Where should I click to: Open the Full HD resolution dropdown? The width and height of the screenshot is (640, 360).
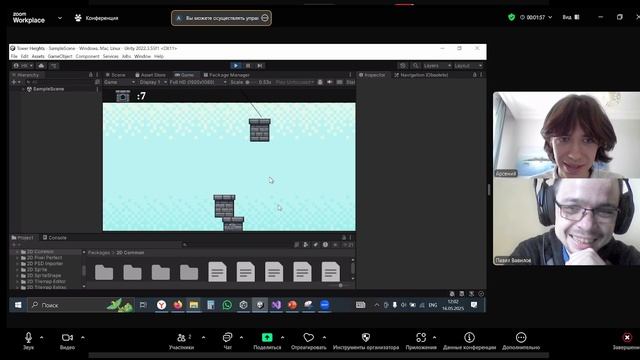[x=198, y=82]
